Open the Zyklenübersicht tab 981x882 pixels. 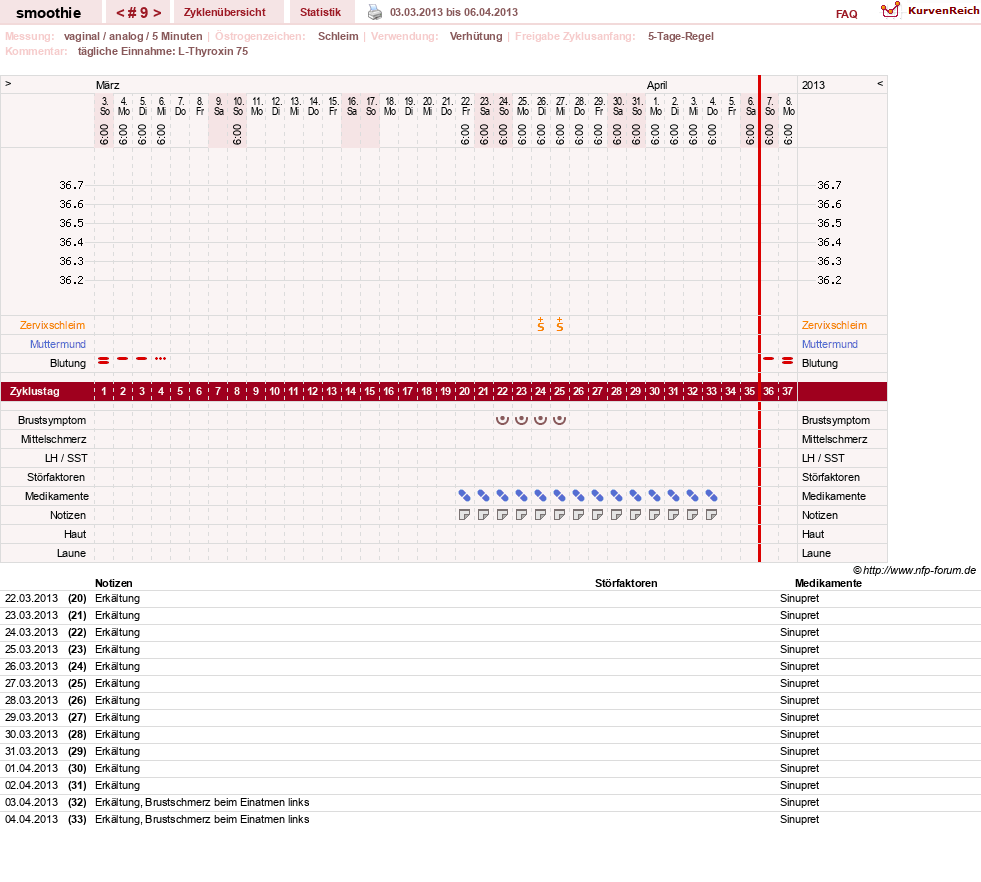pos(225,12)
